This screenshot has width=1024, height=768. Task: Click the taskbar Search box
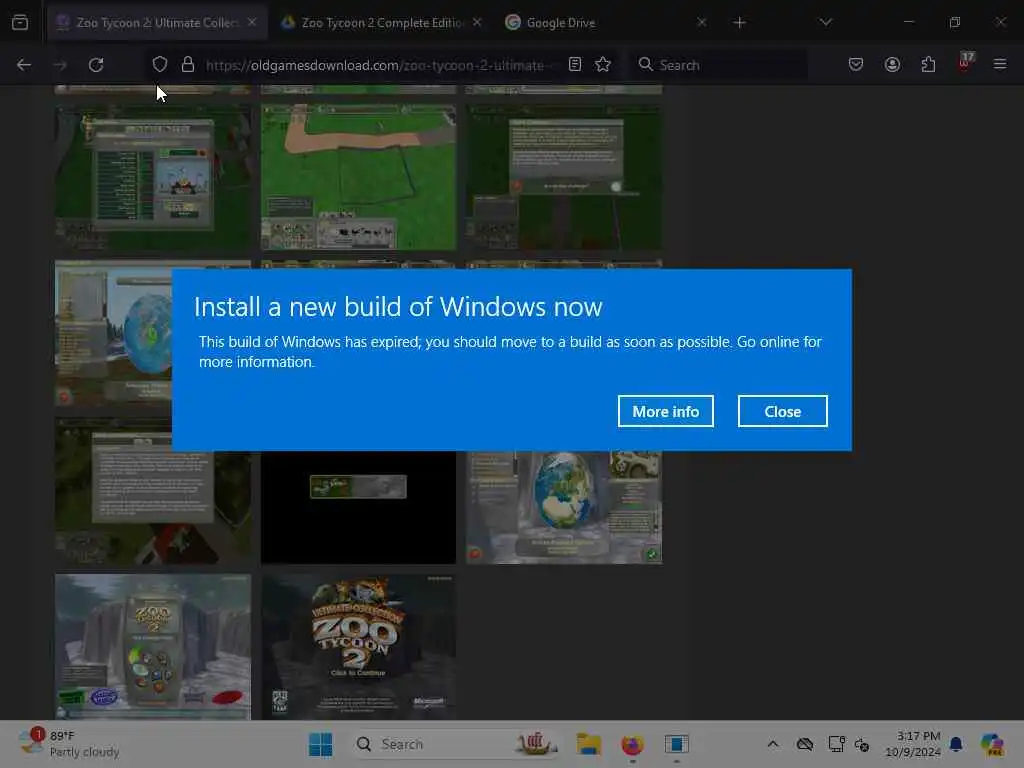(457, 744)
